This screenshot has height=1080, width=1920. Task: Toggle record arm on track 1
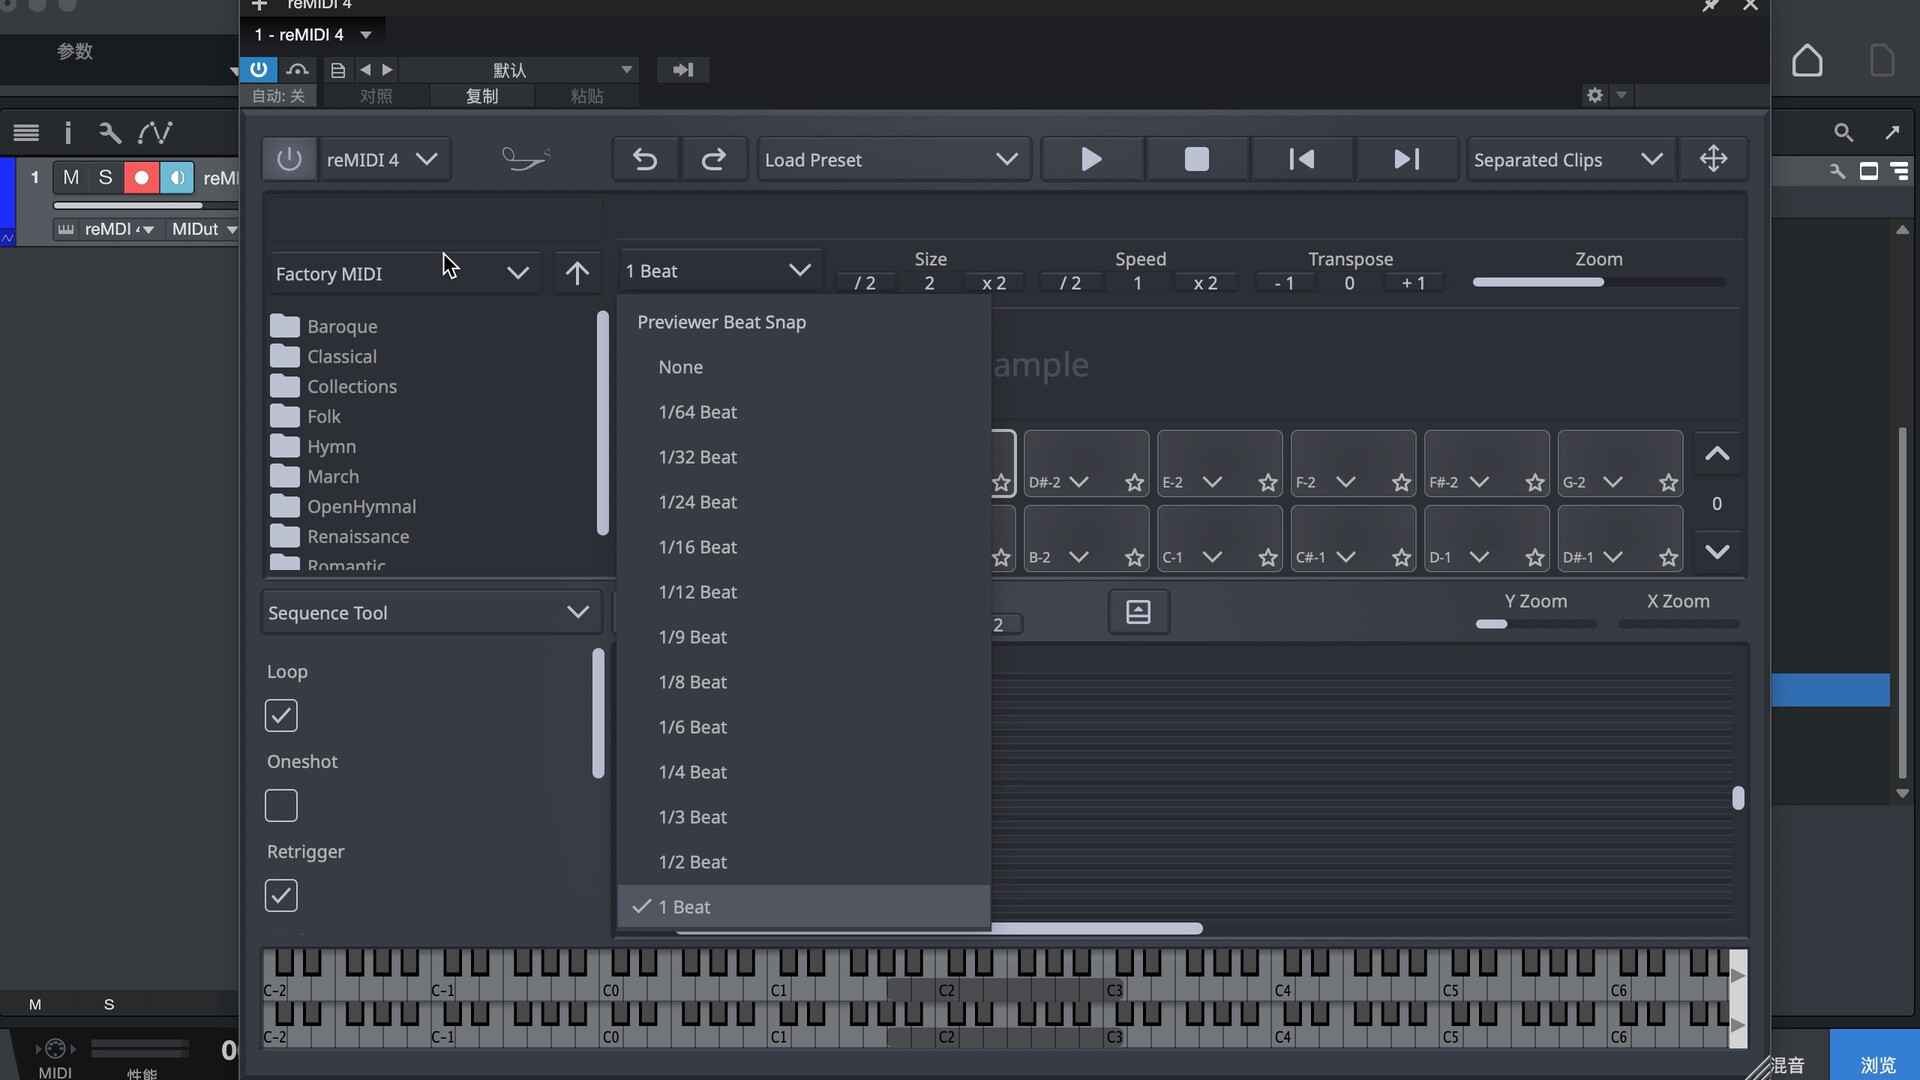141,177
